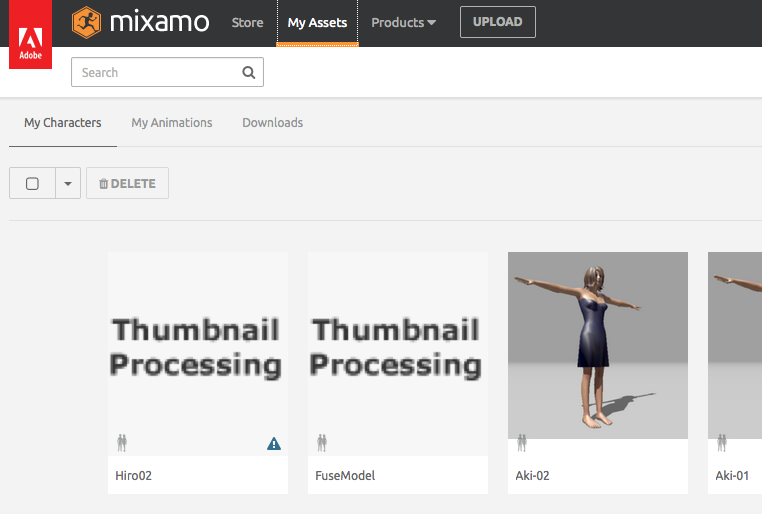
Task: Open the selection options dropdown arrow
Action: [x=68, y=184]
